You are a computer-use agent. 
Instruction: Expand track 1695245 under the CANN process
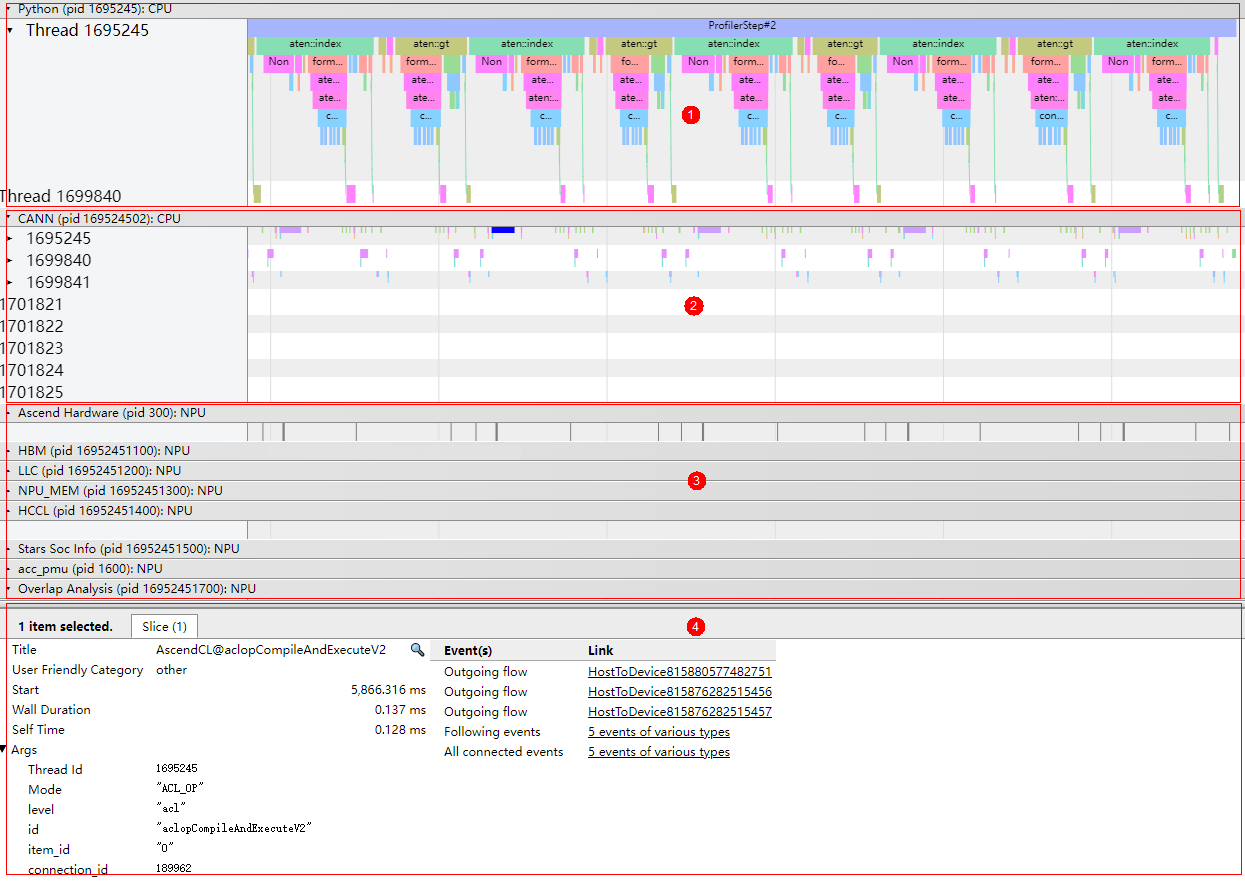click(10, 238)
